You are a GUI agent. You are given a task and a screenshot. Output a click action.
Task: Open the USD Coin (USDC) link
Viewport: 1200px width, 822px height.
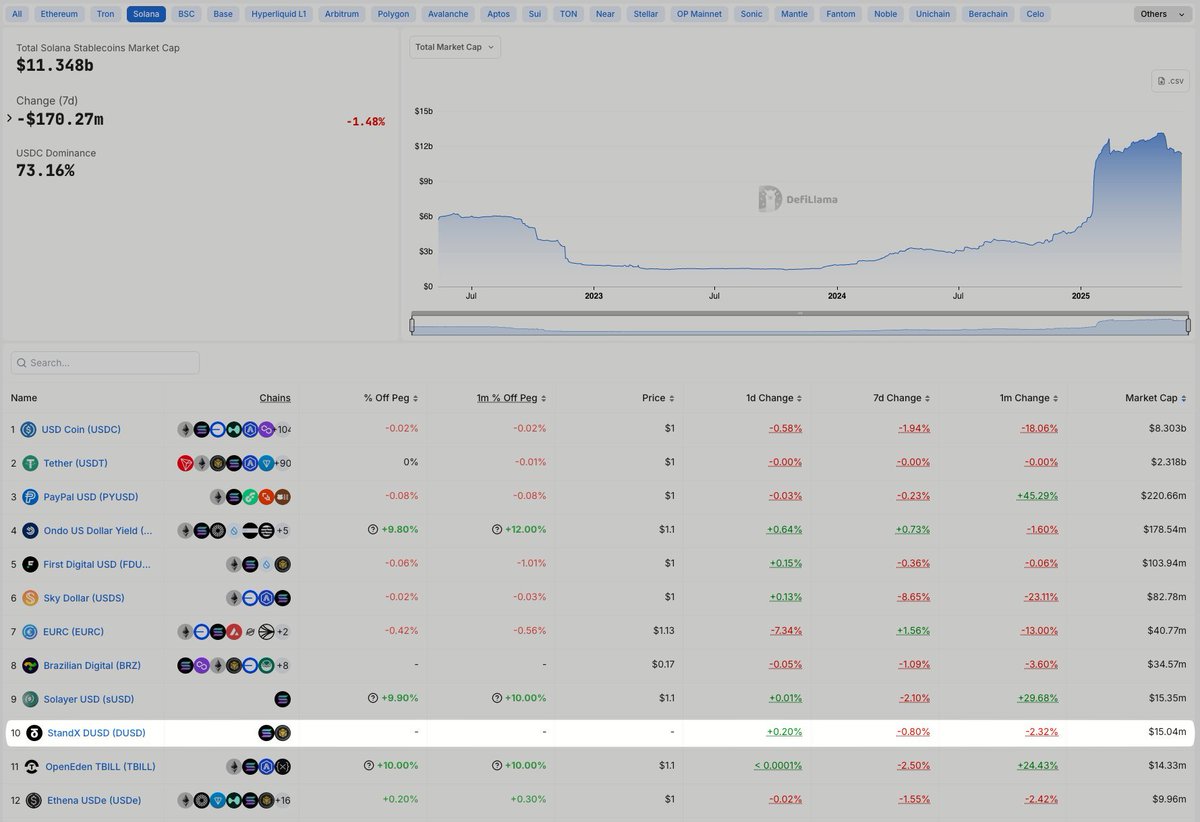click(x=82, y=429)
